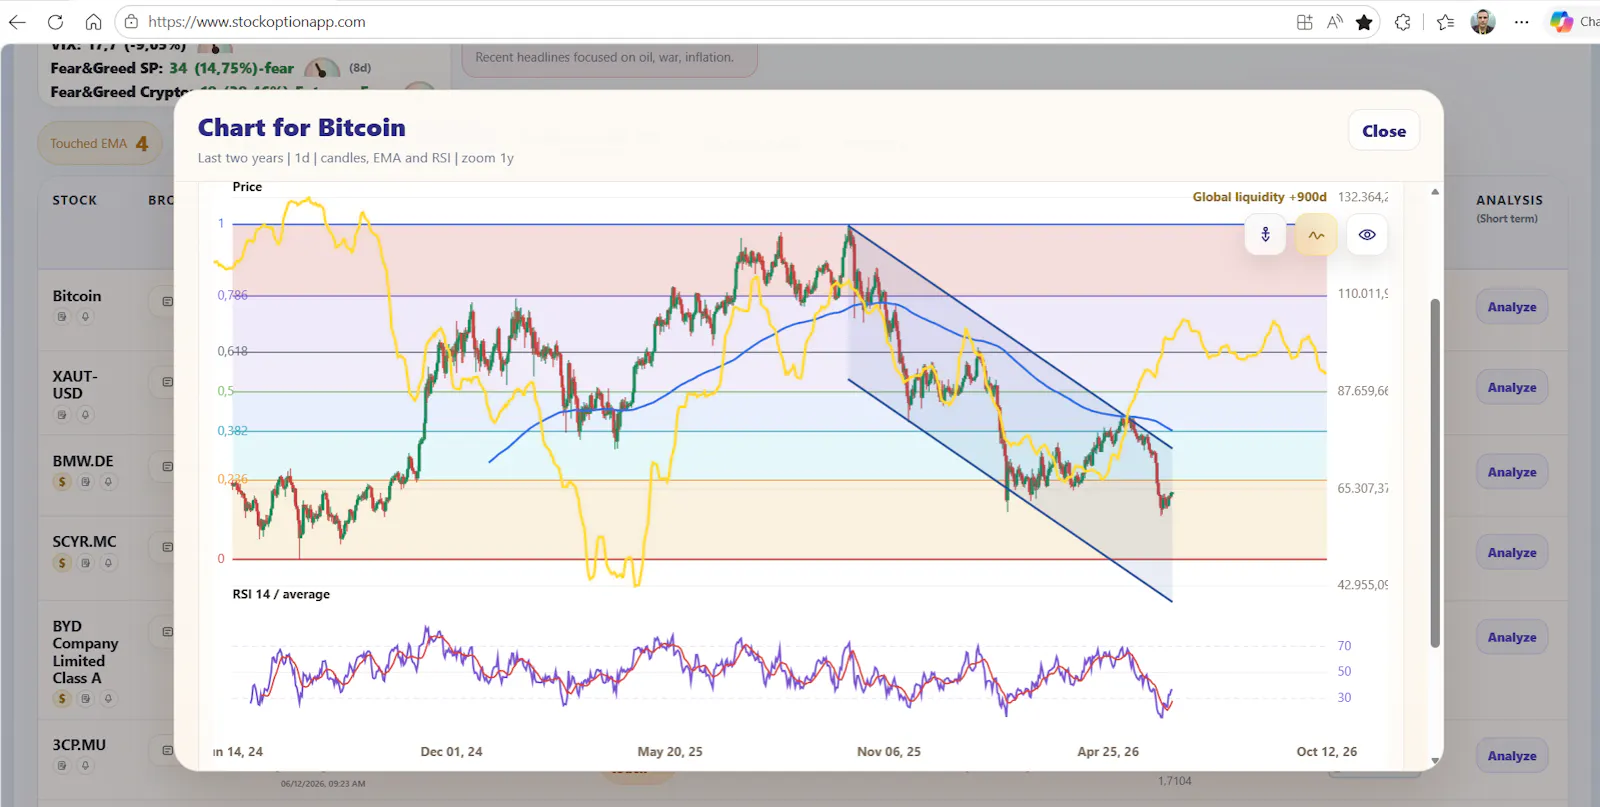Open the Favorites list icon
Image resolution: width=1600 pixels, height=807 pixels.
pos(1445,22)
